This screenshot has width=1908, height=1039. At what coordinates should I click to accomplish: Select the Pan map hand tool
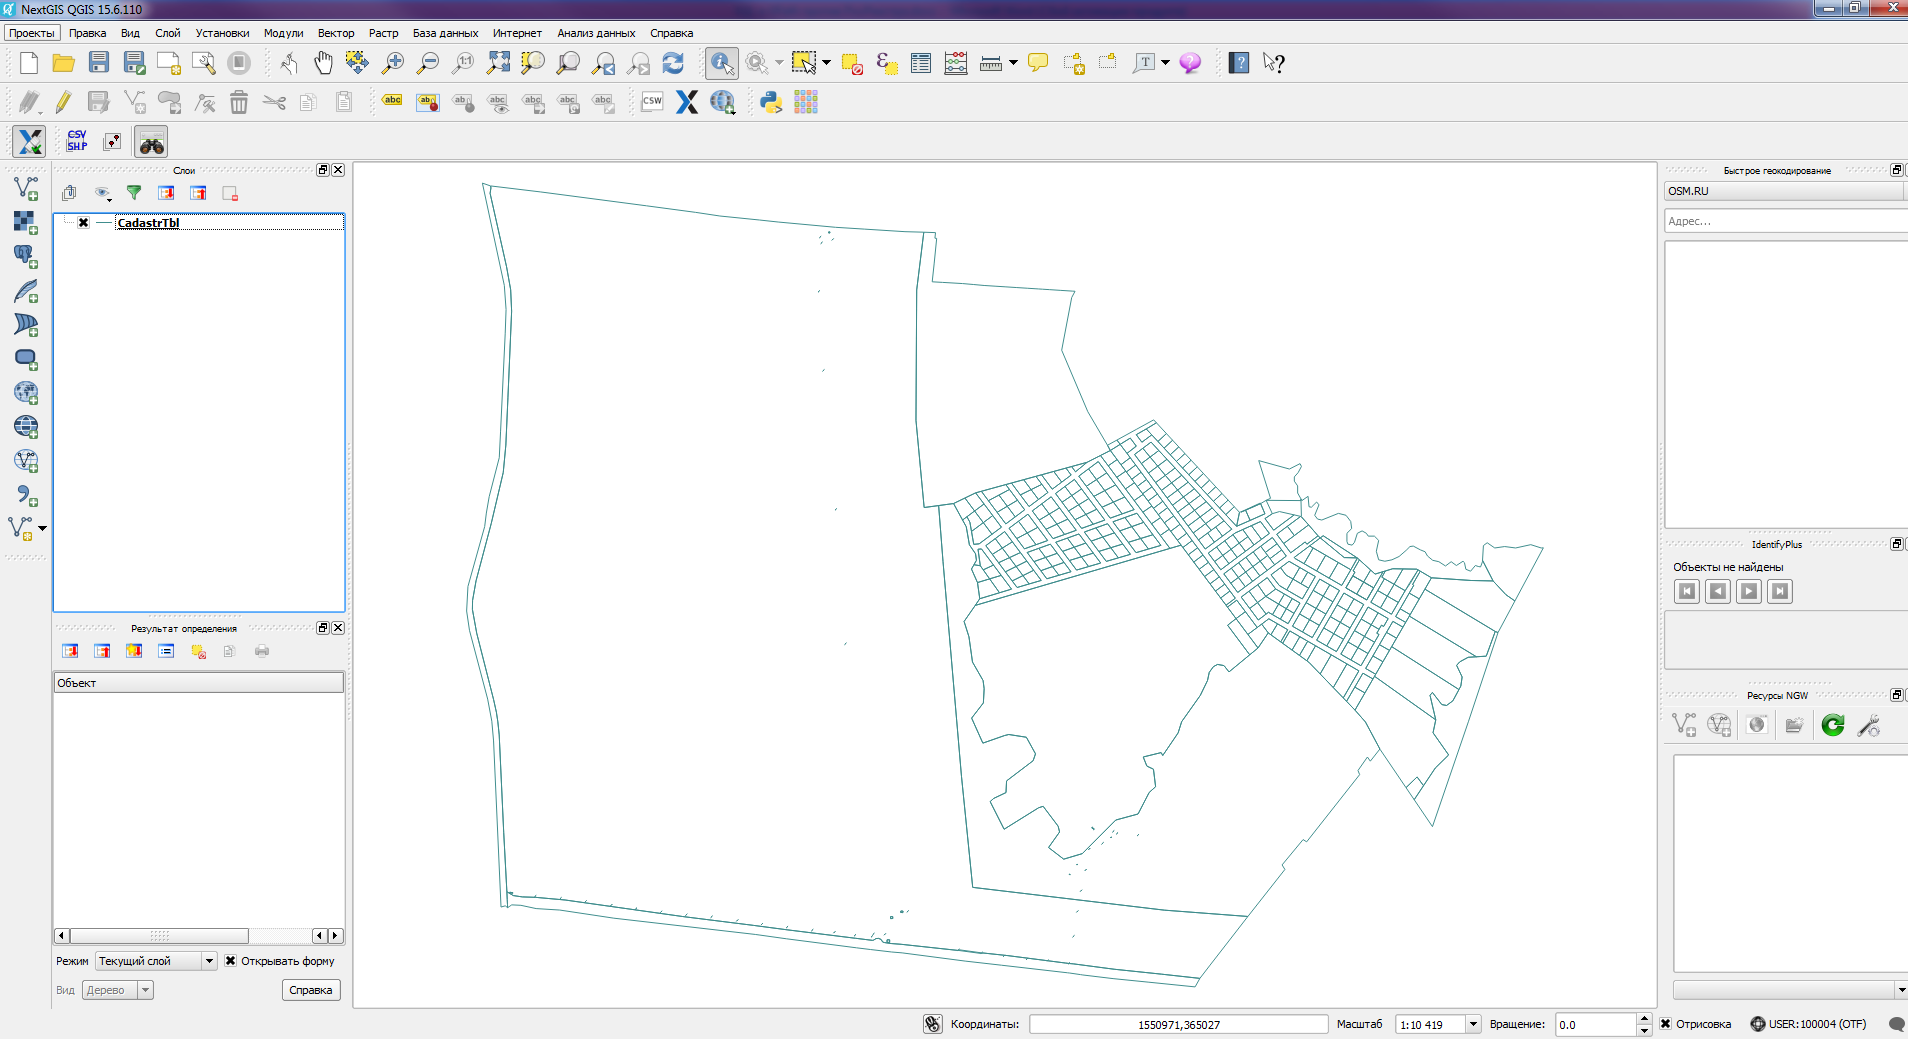(x=322, y=63)
